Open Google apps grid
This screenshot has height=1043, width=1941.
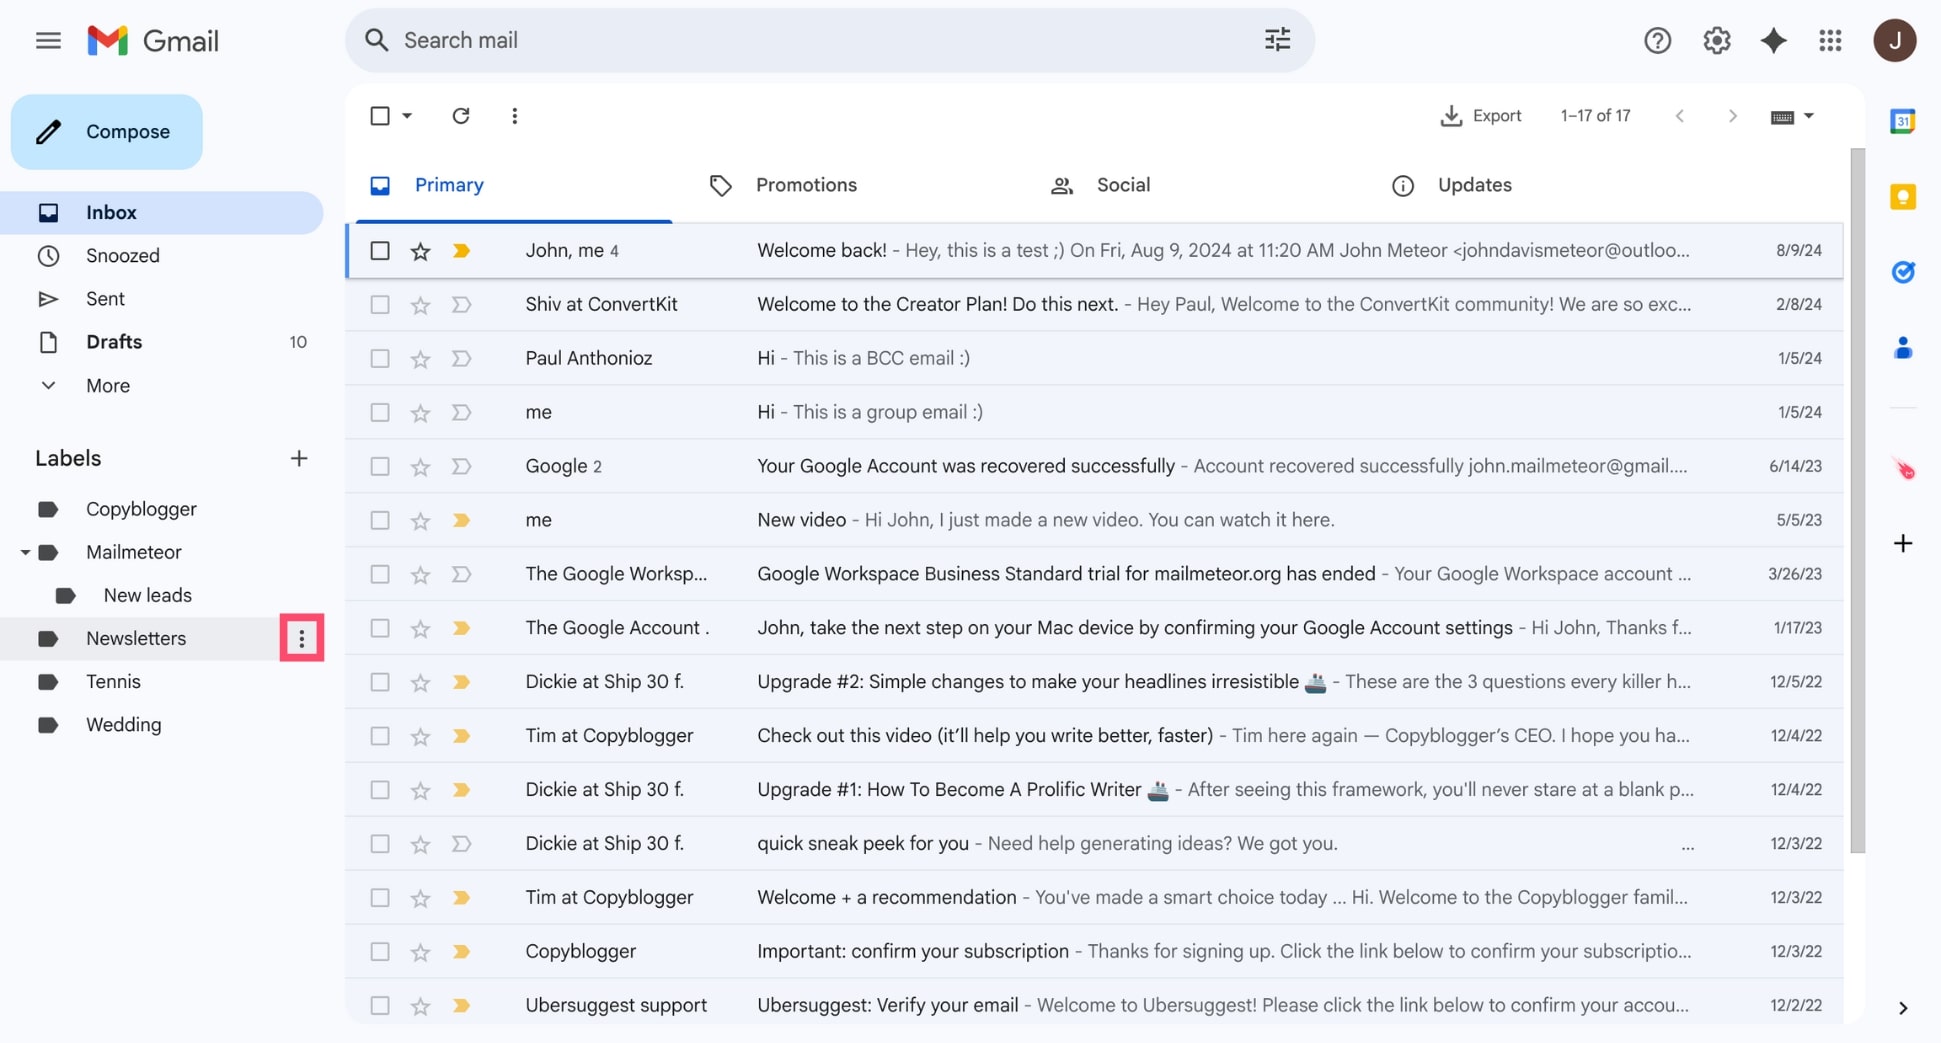tap(1830, 40)
